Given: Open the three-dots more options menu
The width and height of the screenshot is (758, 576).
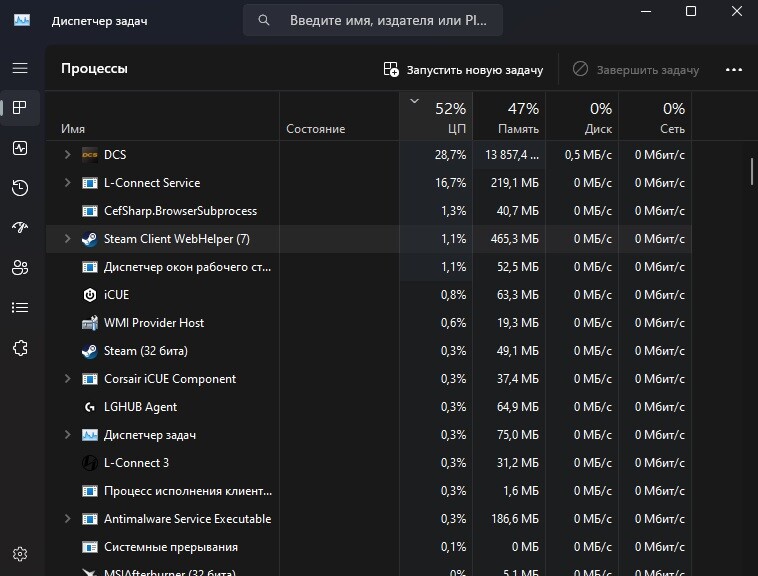Looking at the screenshot, I should pos(734,70).
